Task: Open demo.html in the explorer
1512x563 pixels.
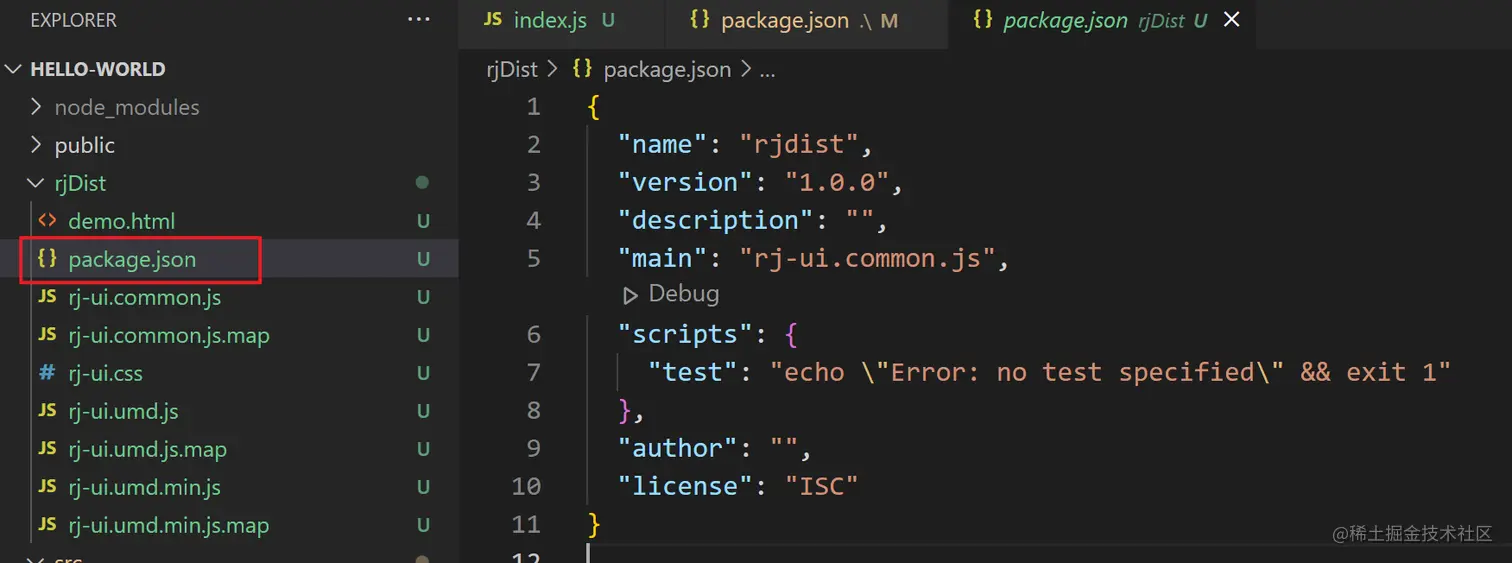Action: point(121,221)
